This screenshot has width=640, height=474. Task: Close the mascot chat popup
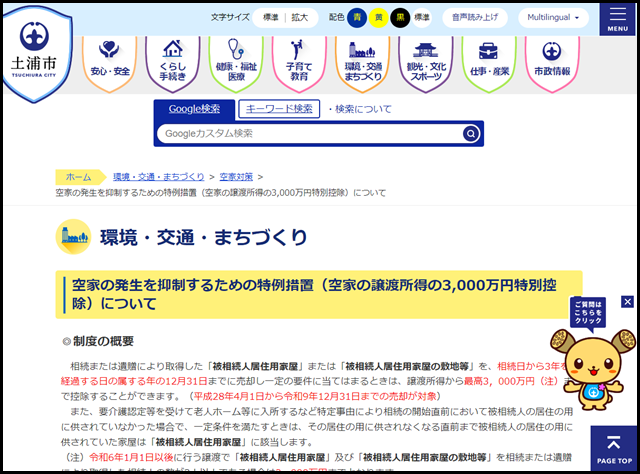tap(627, 302)
